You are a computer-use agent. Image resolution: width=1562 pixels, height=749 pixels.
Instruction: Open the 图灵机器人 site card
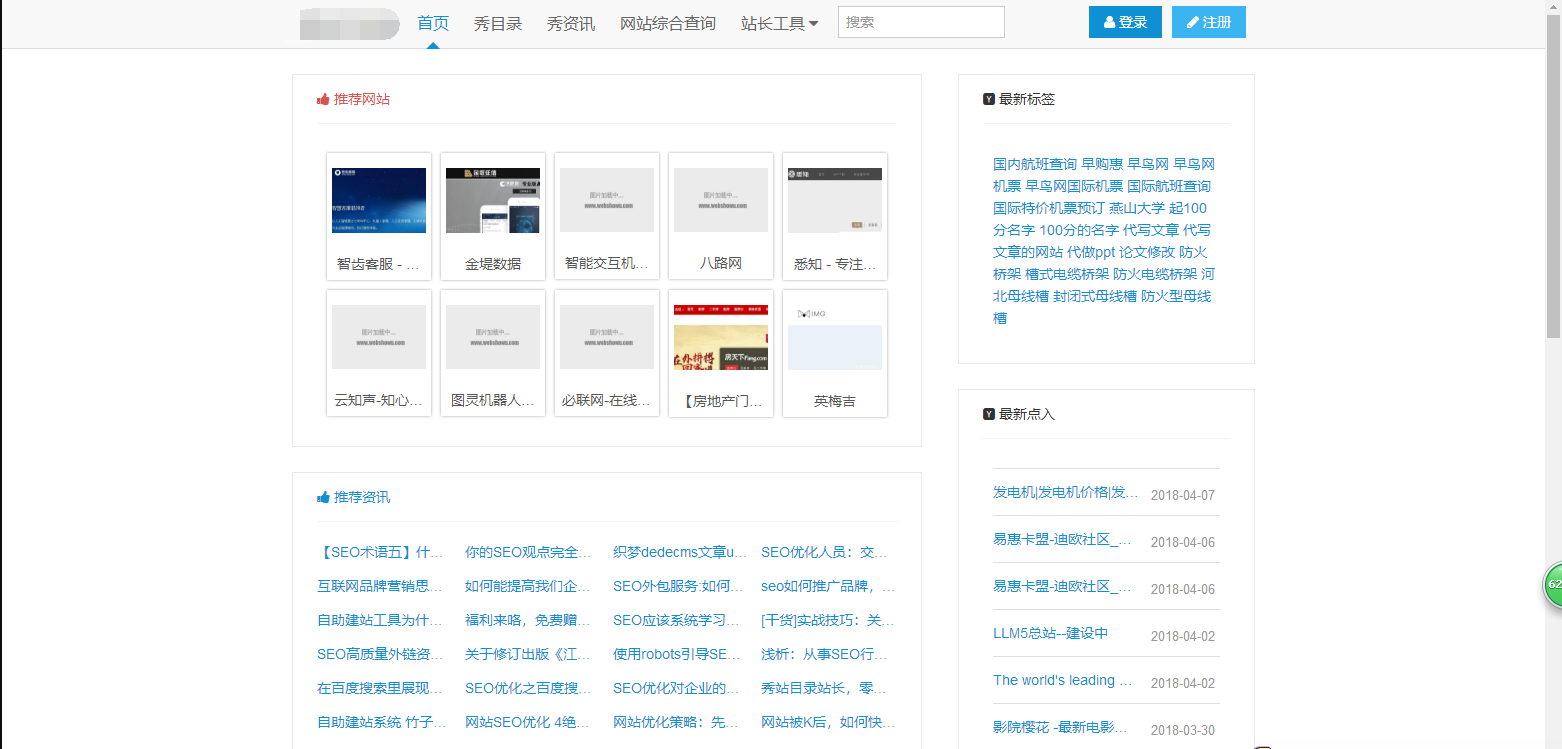493,353
